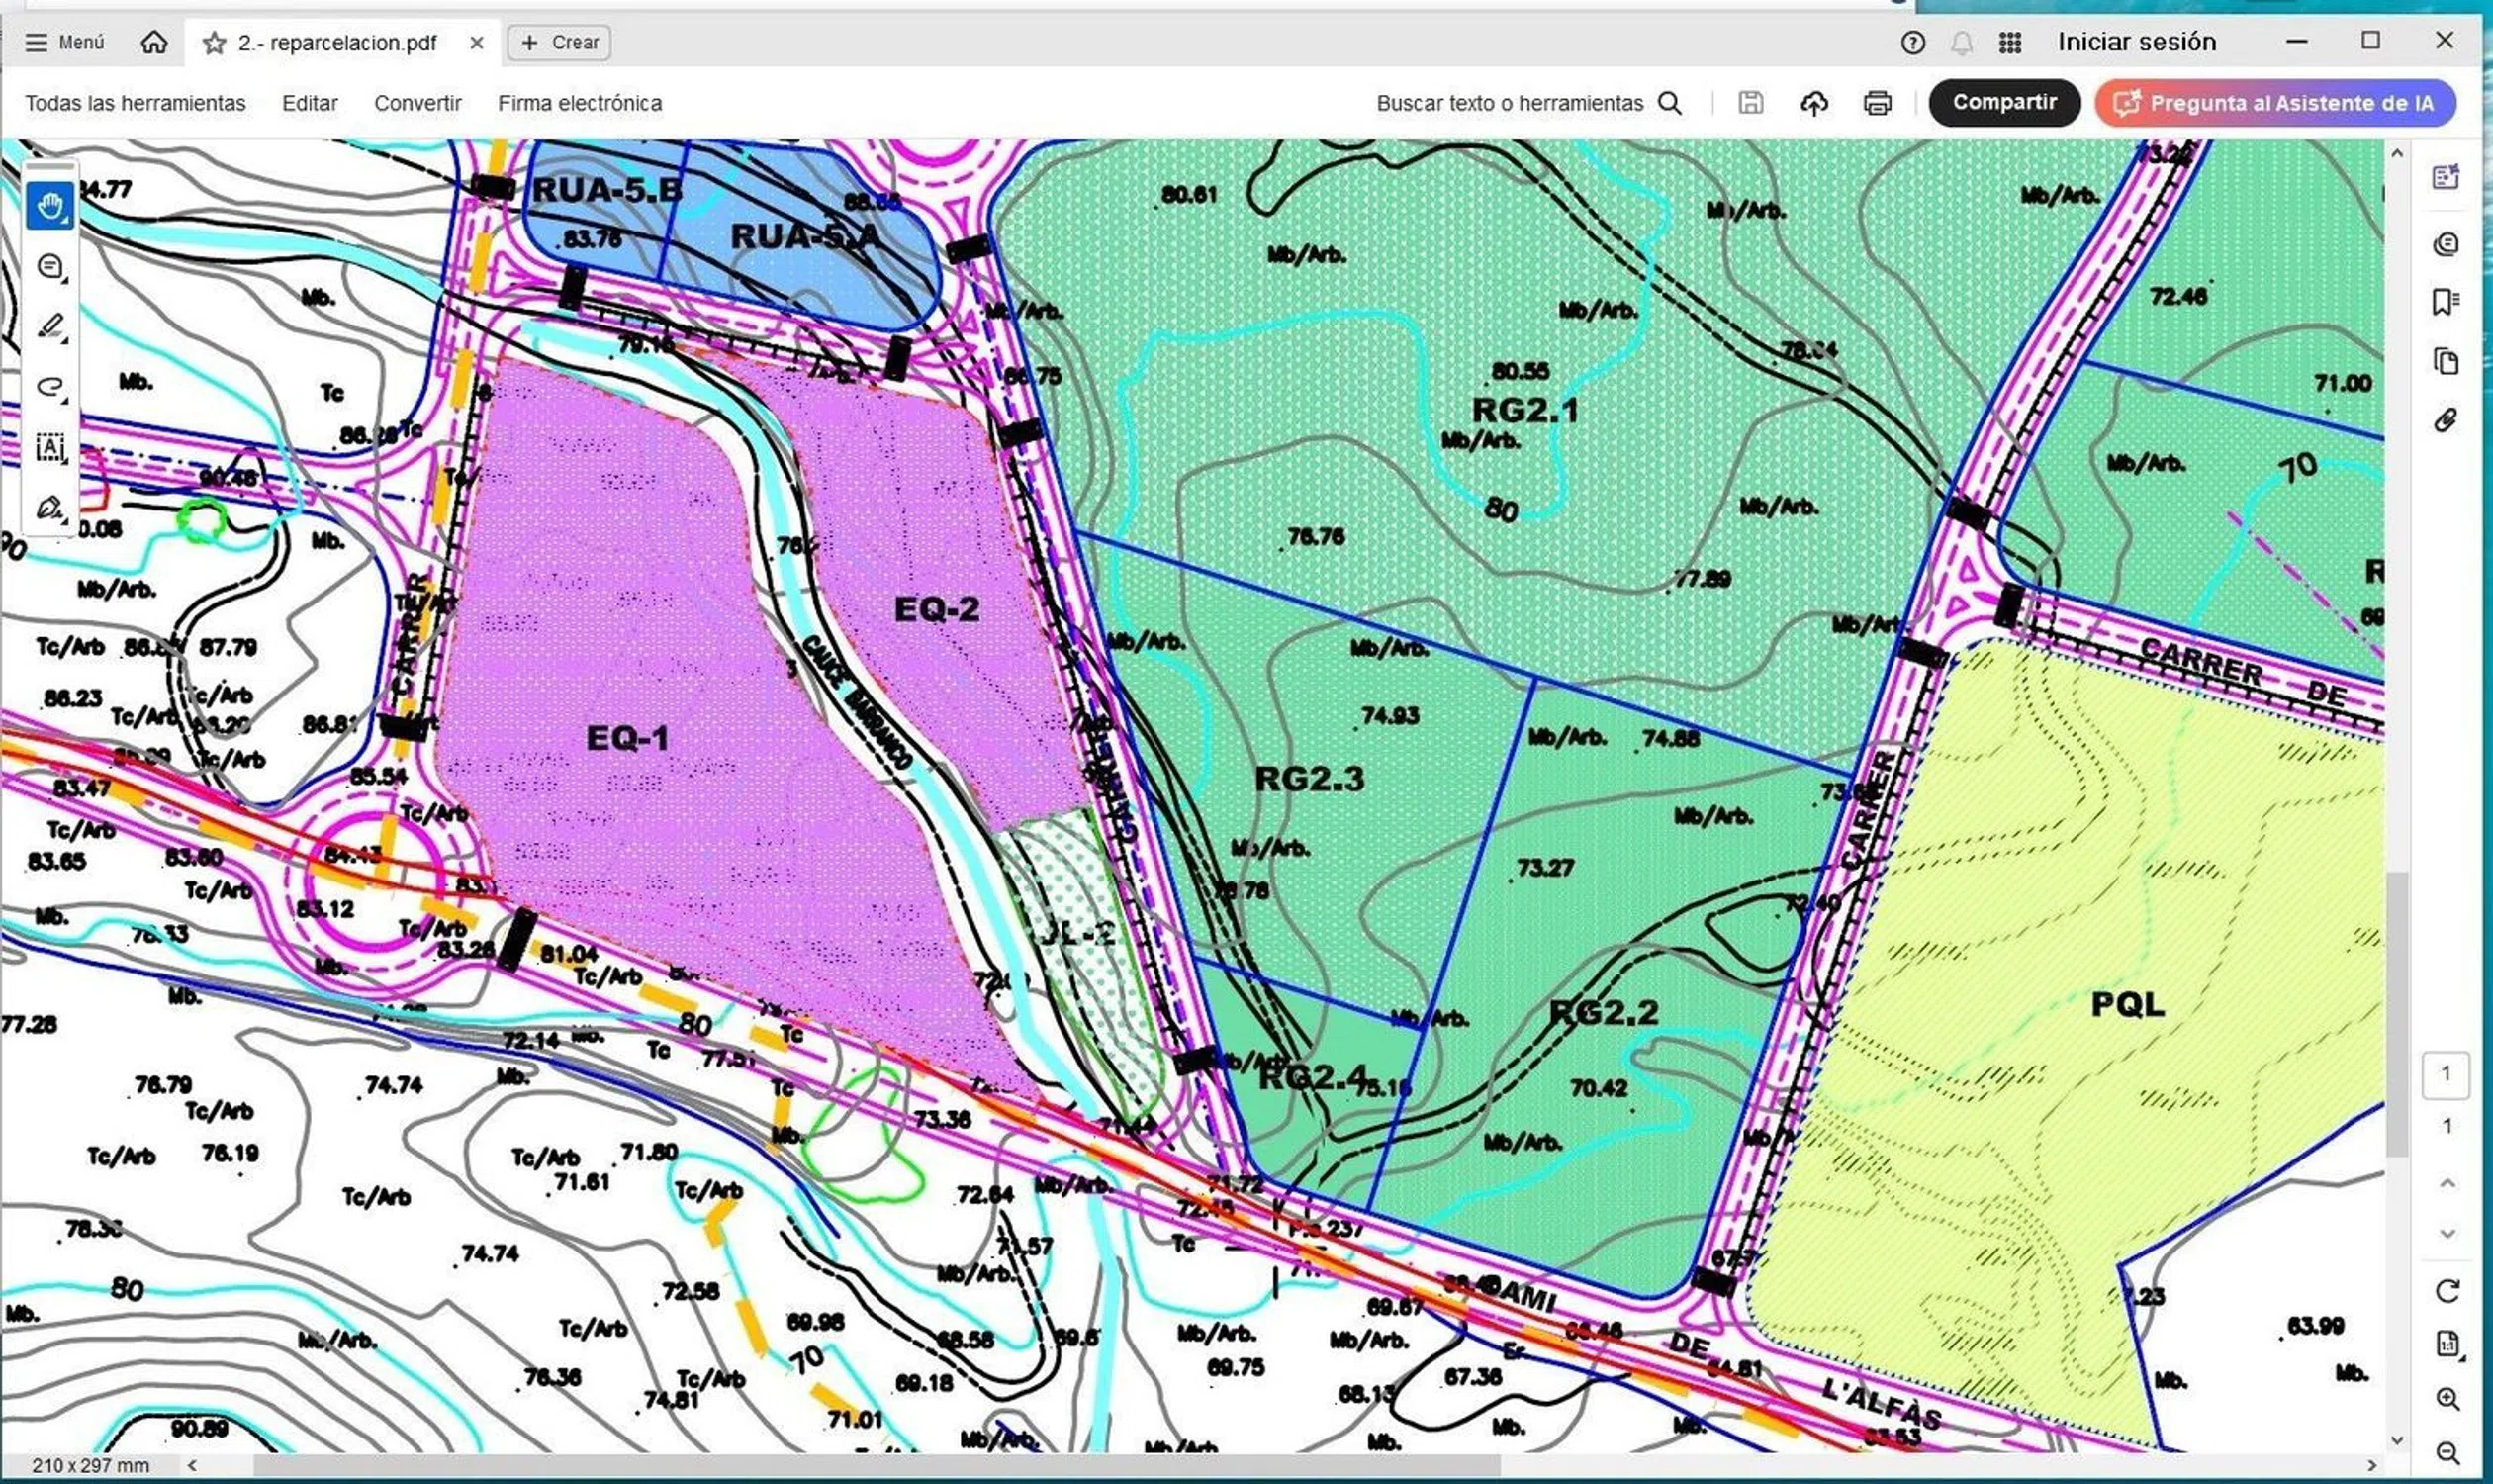Screen dimensions: 2493x1484
Task: Pick the highlighter pen tool
Action: coord(50,326)
